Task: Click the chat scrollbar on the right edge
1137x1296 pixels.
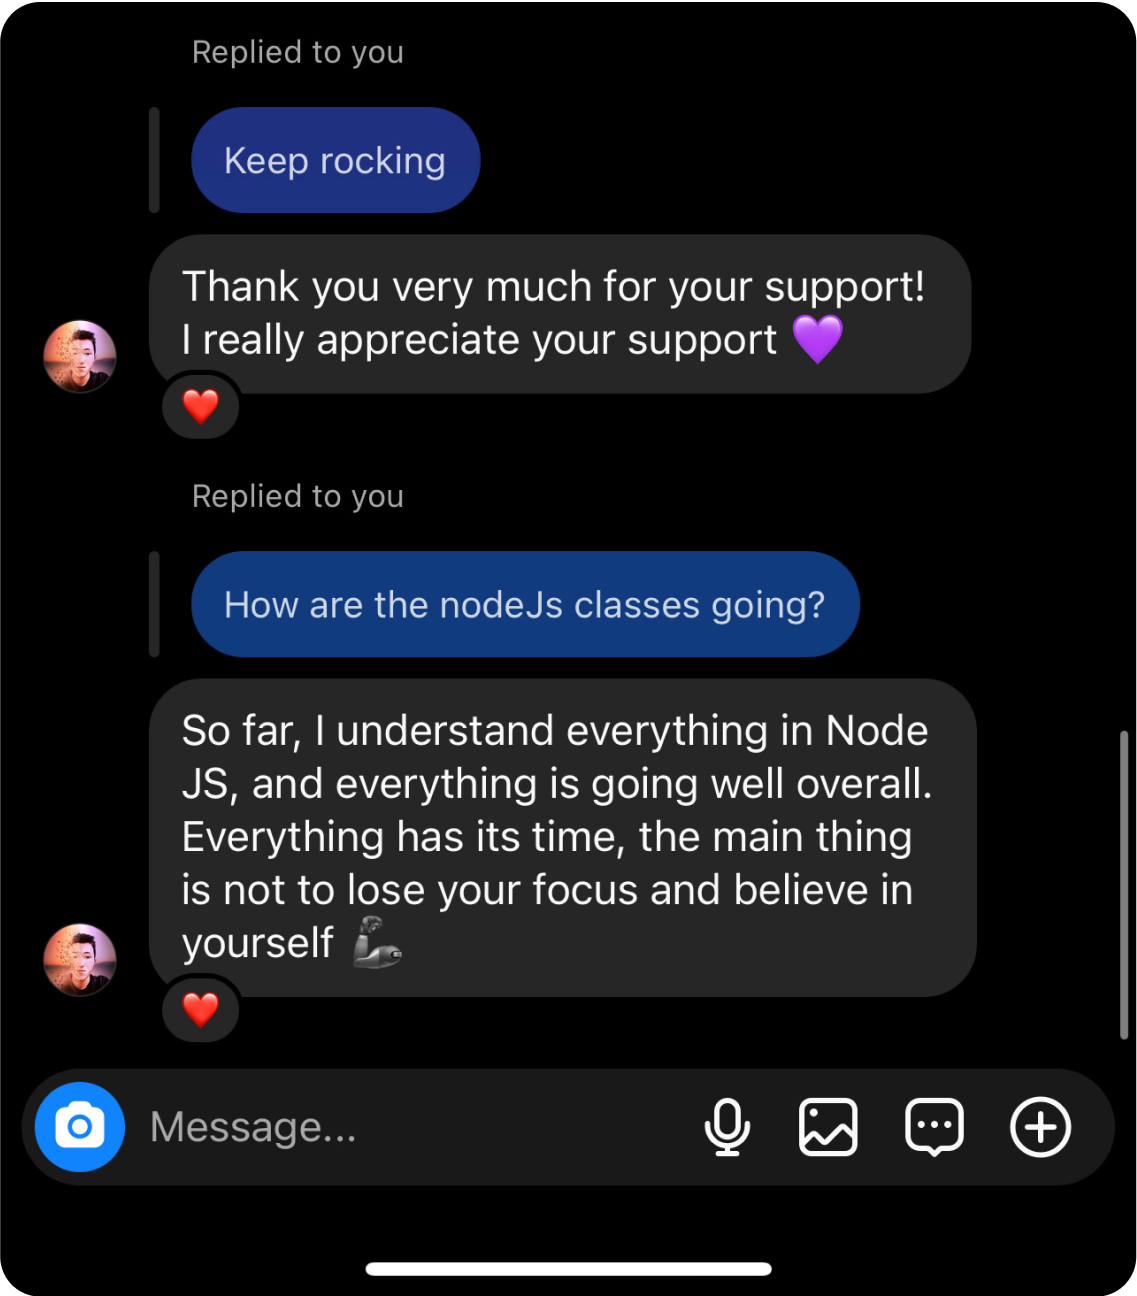Action: pos(1124,885)
